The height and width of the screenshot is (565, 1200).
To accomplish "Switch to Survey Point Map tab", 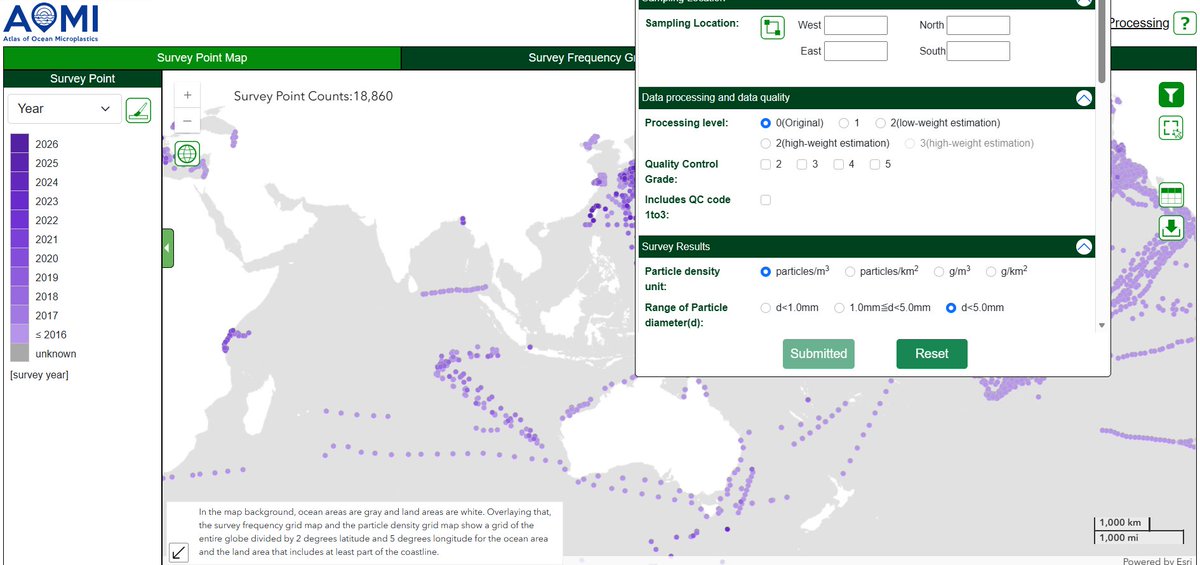I will click(x=202, y=58).
